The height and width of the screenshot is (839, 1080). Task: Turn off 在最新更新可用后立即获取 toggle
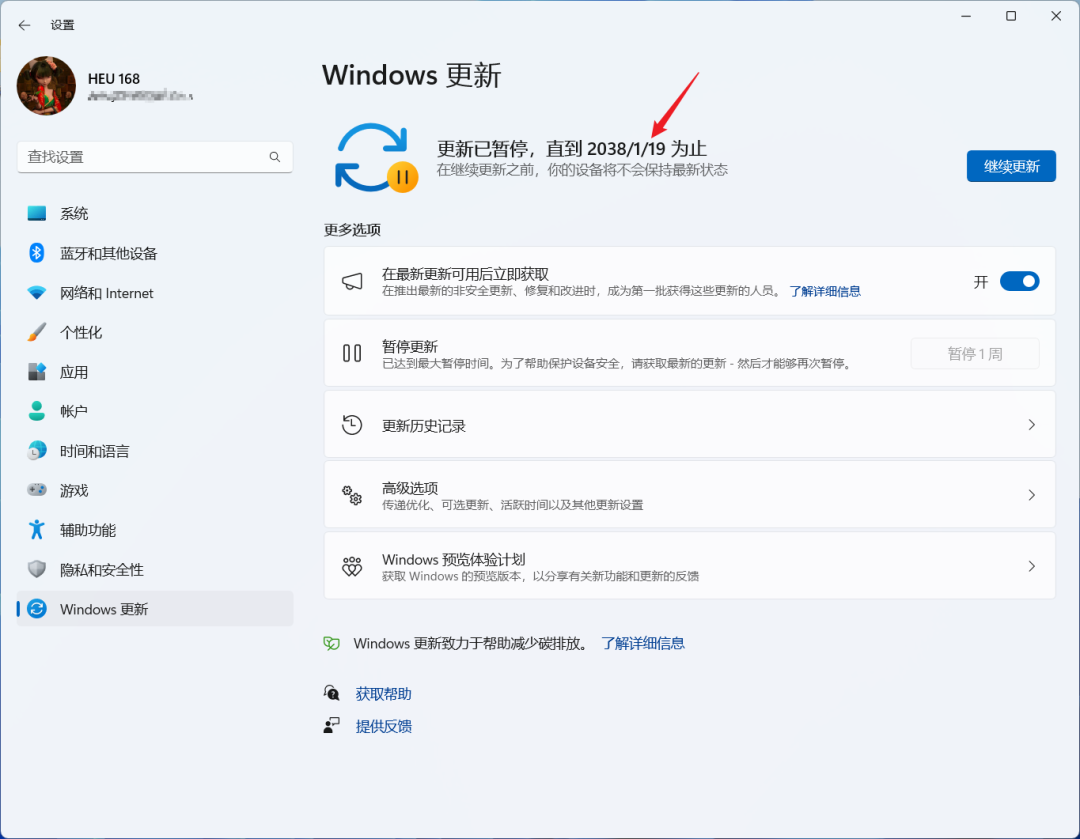point(1019,282)
